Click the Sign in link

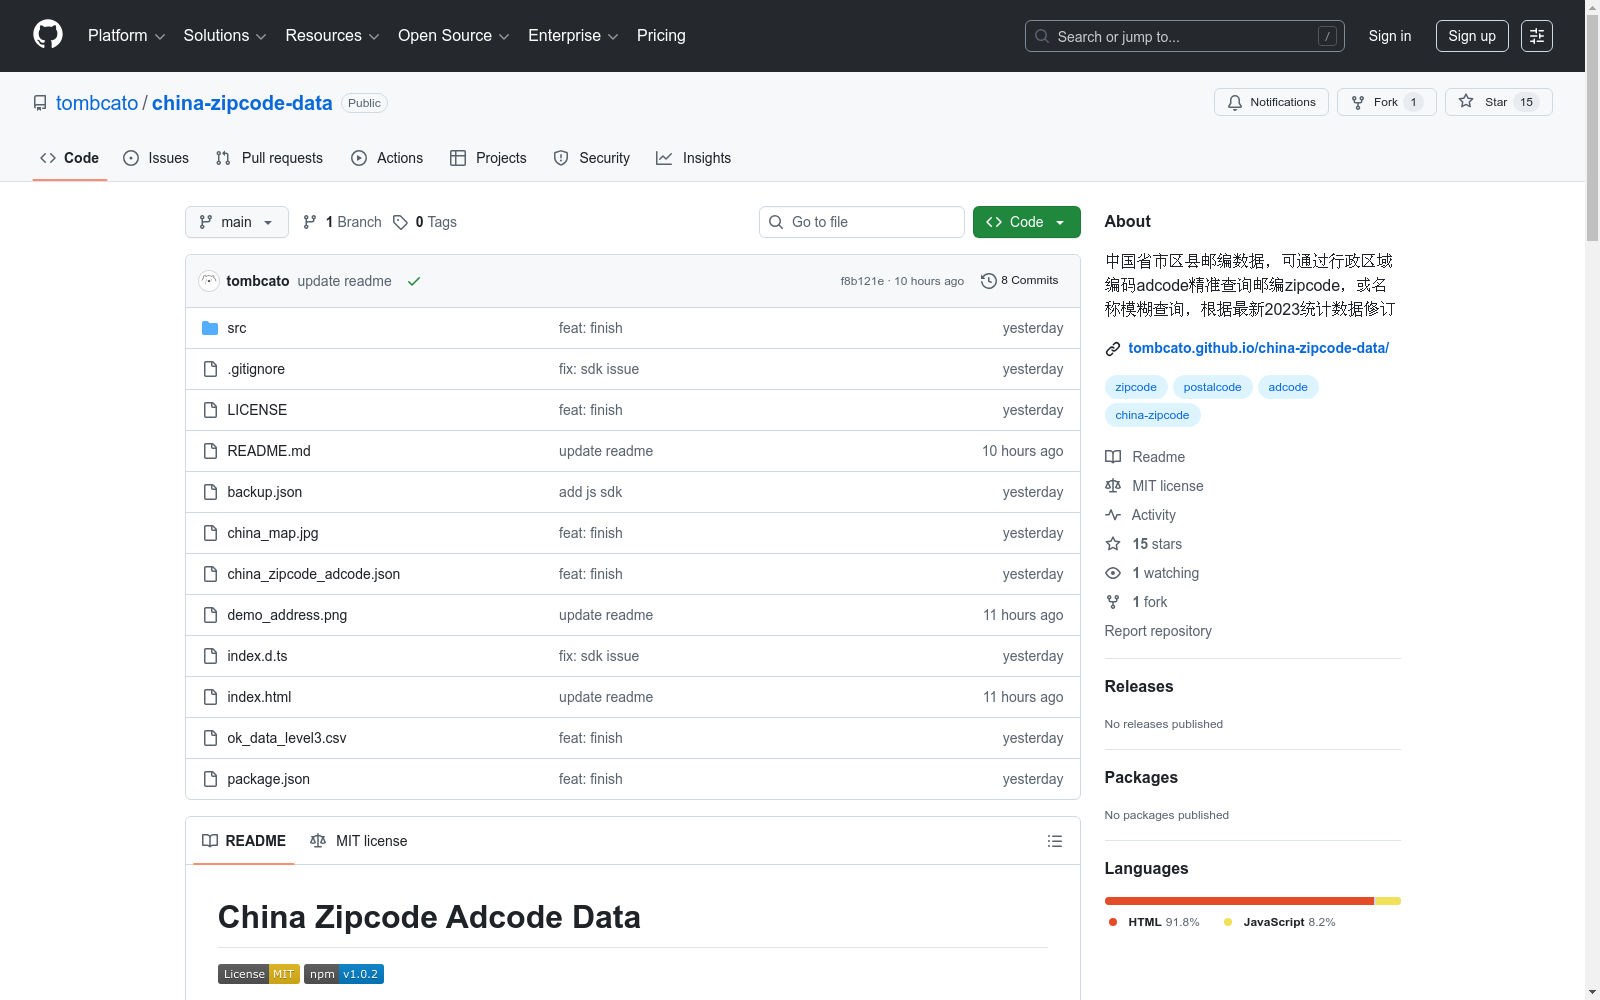pyautogui.click(x=1390, y=36)
